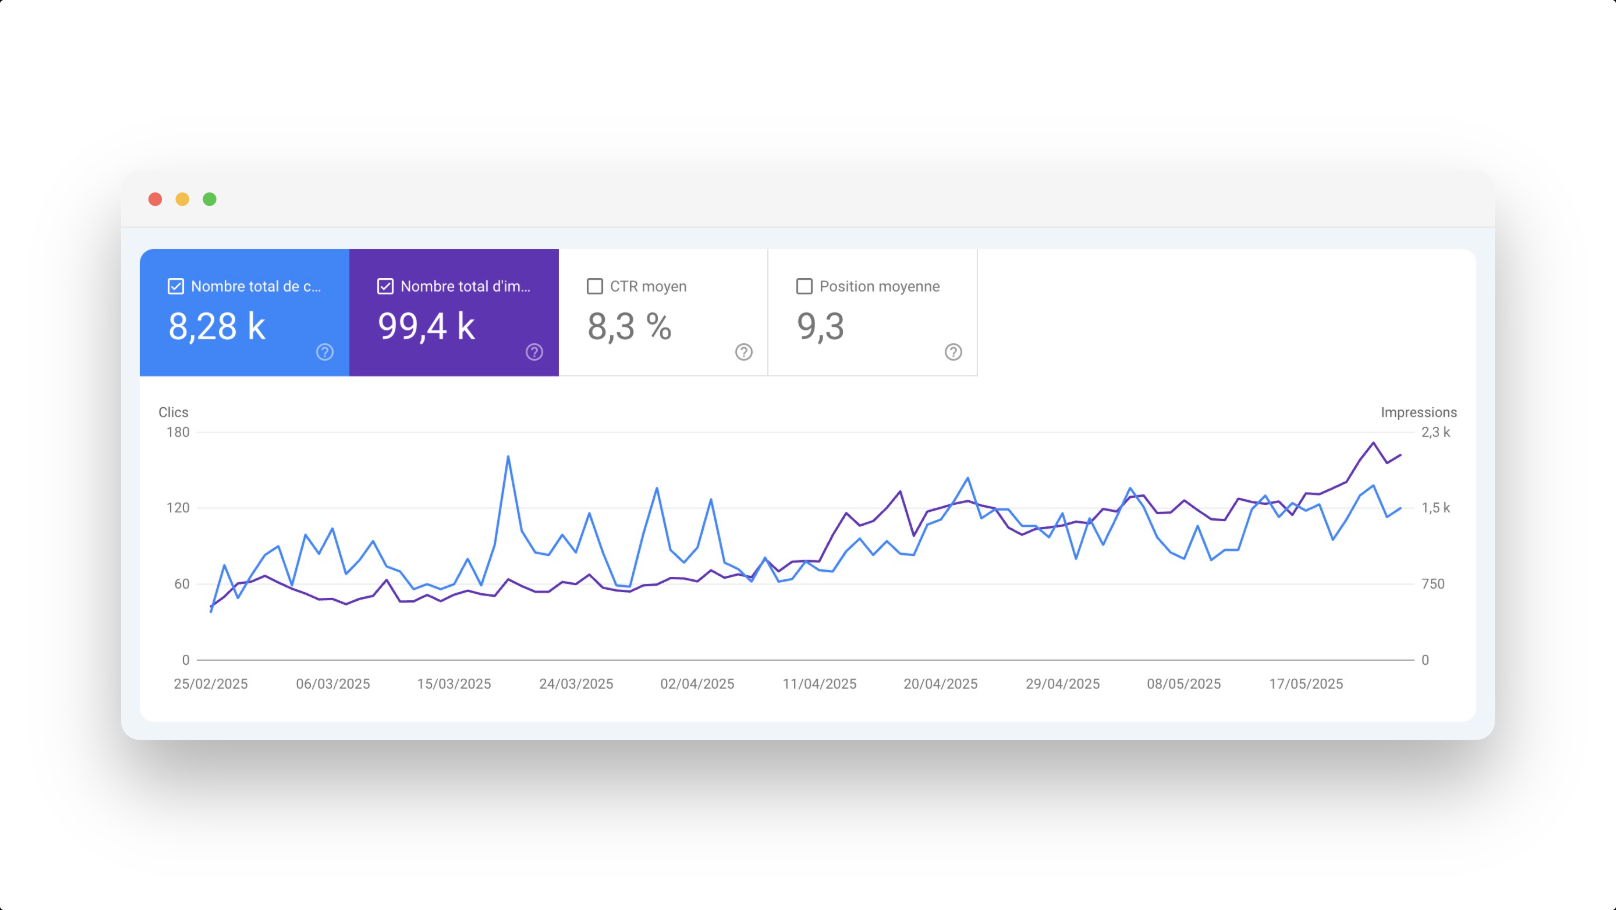1616x910 pixels.
Task: Uncheck the Nombre total de clics checkbox
Action: (x=176, y=287)
